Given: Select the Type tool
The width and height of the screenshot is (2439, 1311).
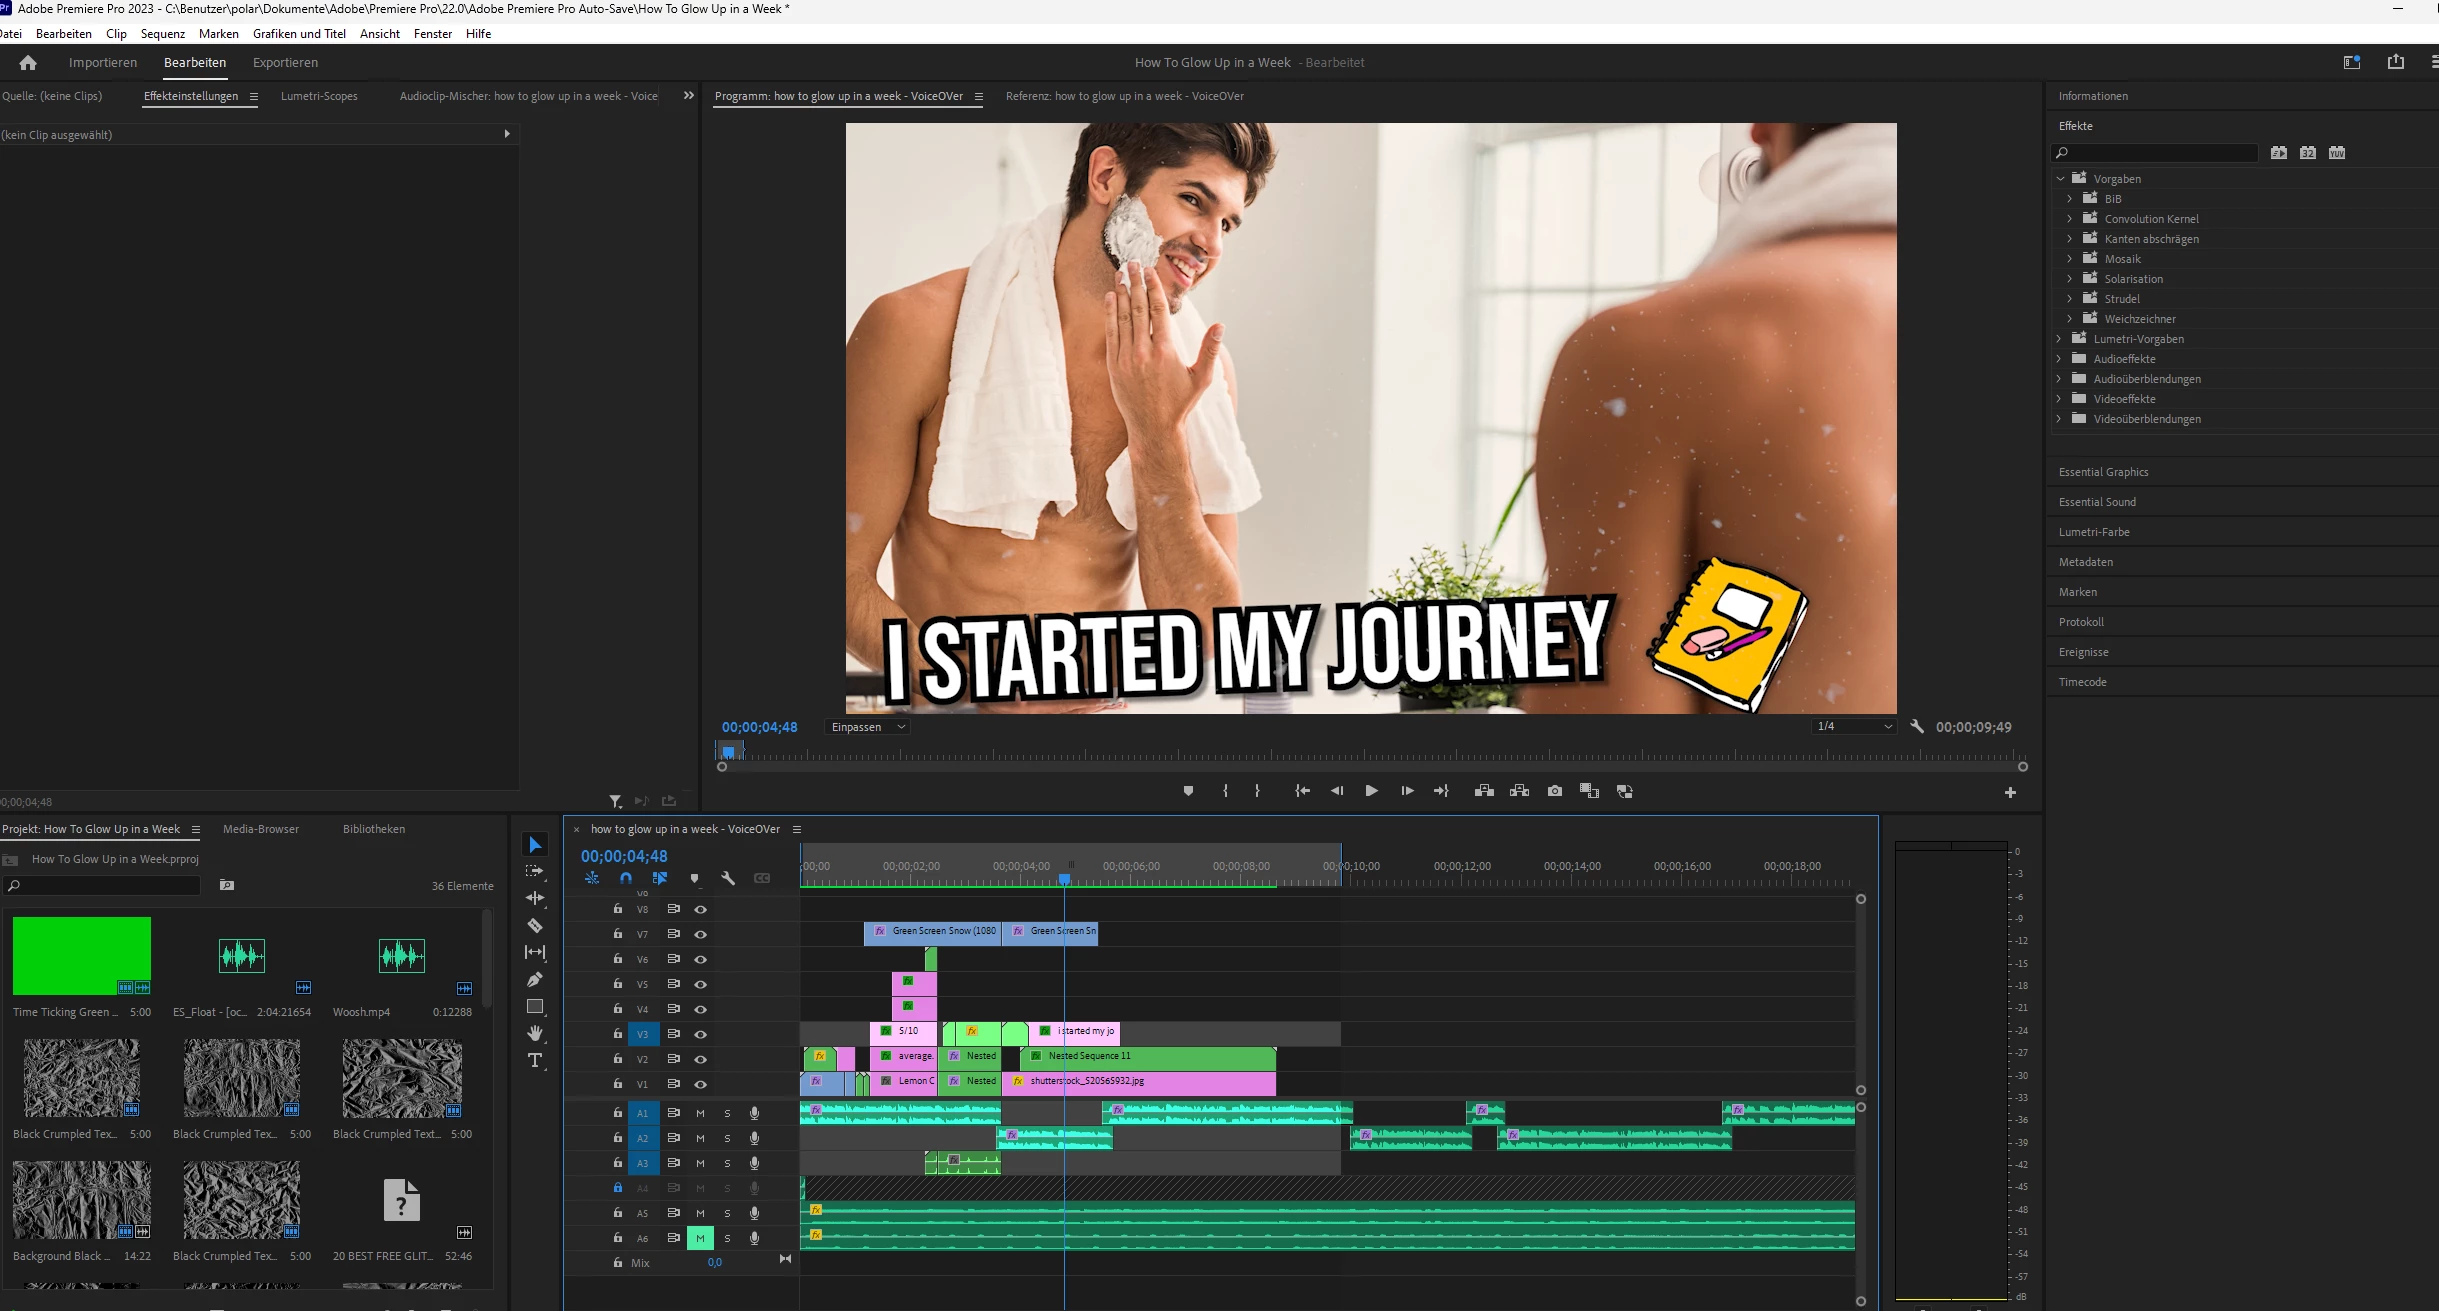Looking at the screenshot, I should (535, 1060).
